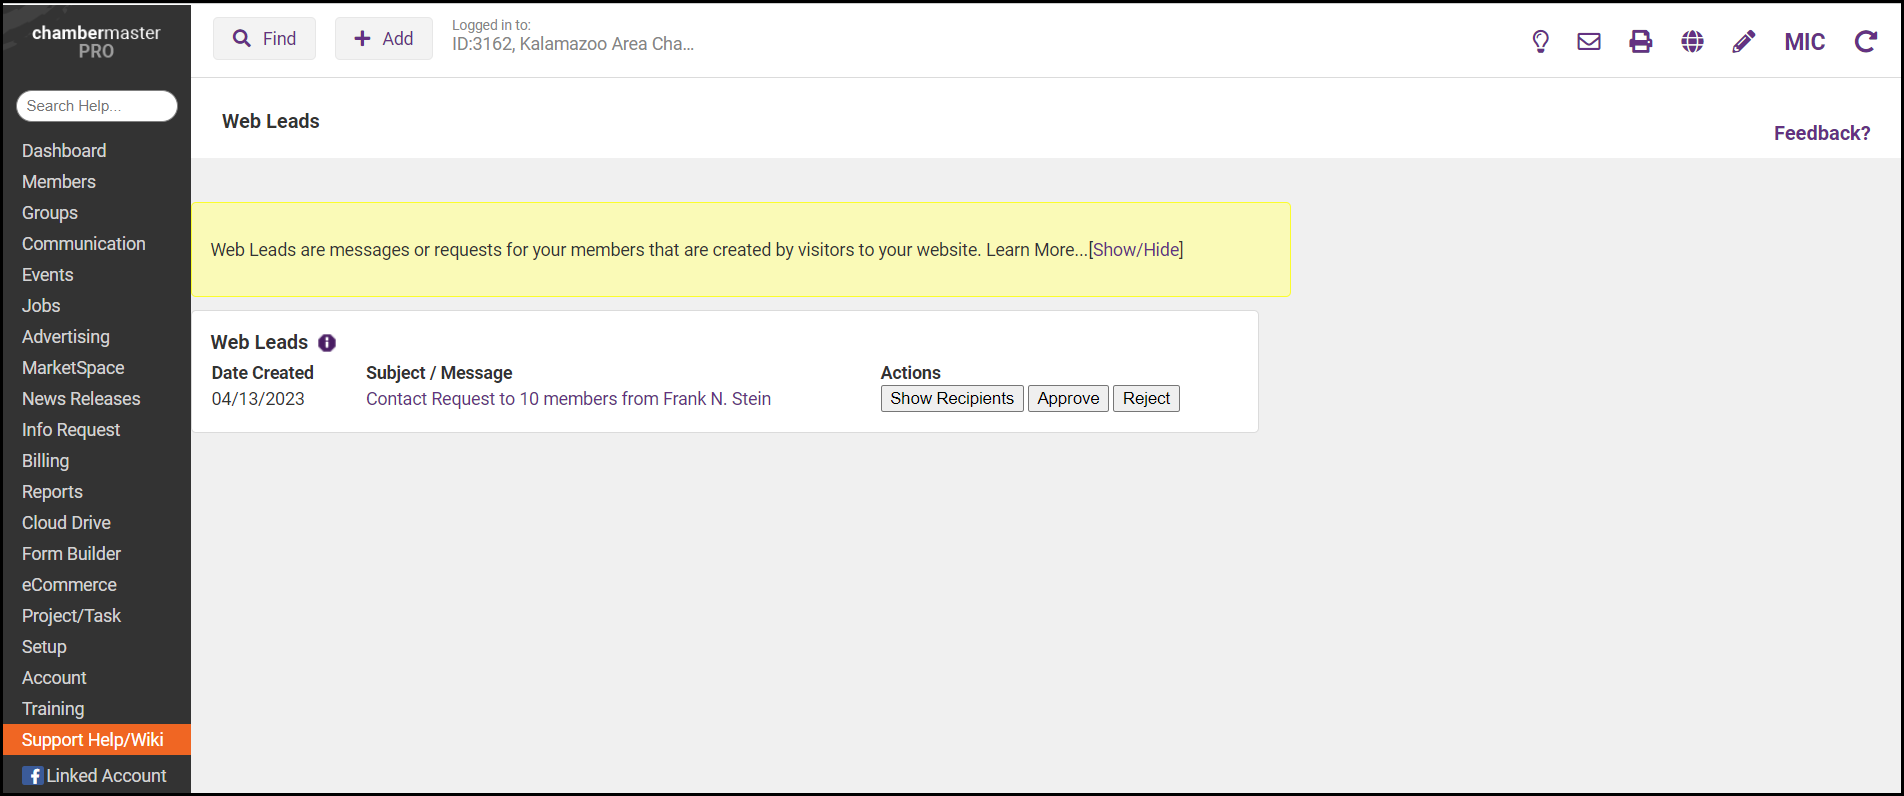The width and height of the screenshot is (1904, 796).
Task: Open the globe website icon
Action: tap(1692, 41)
